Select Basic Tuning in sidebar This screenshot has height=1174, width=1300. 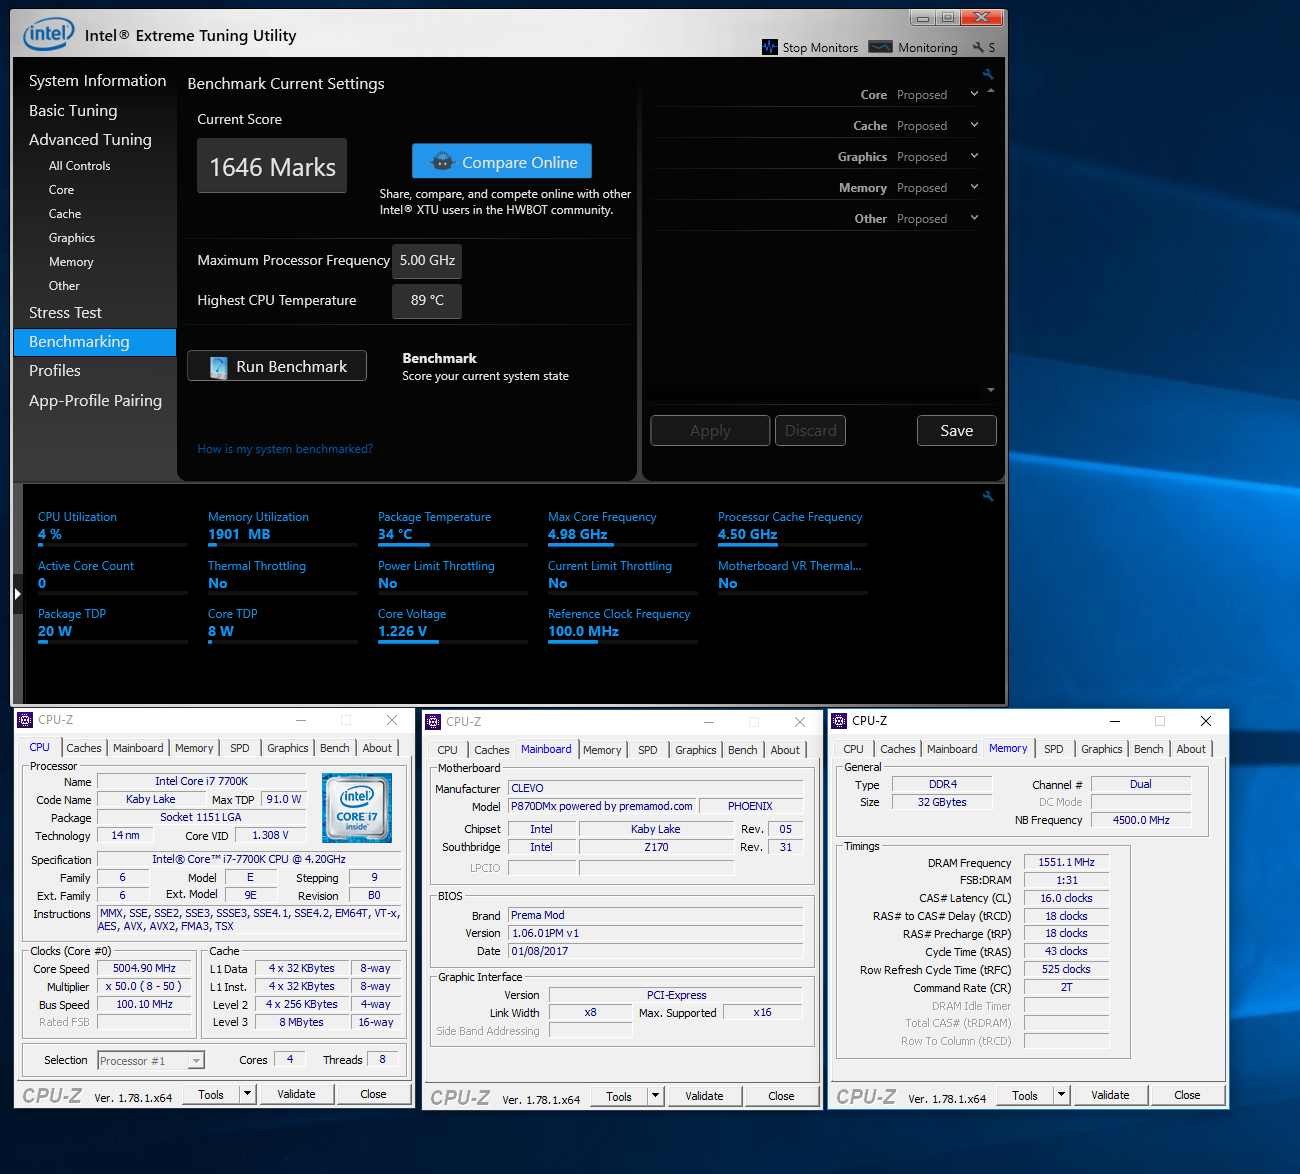[x=73, y=111]
